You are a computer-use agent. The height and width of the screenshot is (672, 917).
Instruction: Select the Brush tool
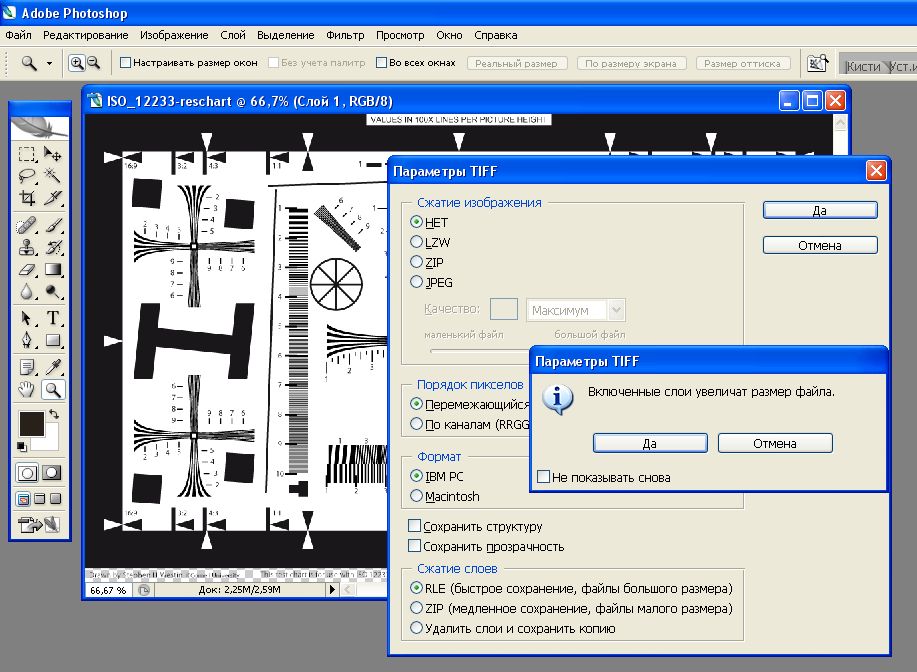click(53, 225)
